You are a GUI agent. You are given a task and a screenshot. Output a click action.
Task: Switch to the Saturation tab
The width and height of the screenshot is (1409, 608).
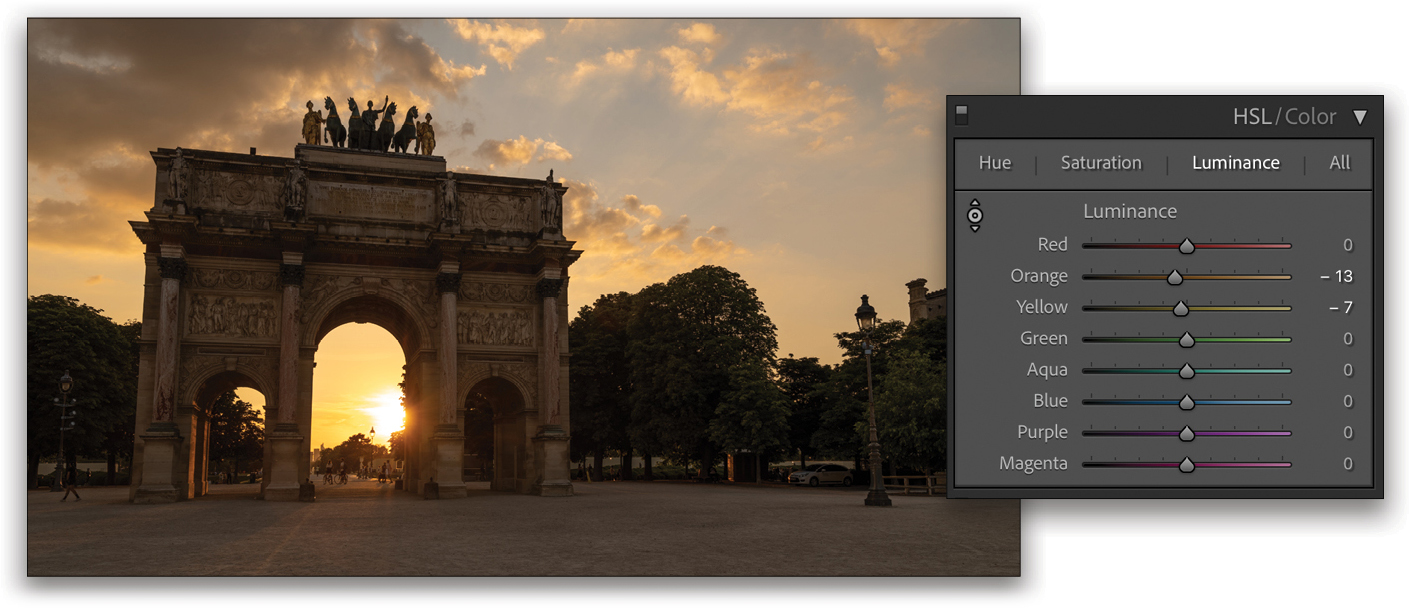tap(1100, 162)
